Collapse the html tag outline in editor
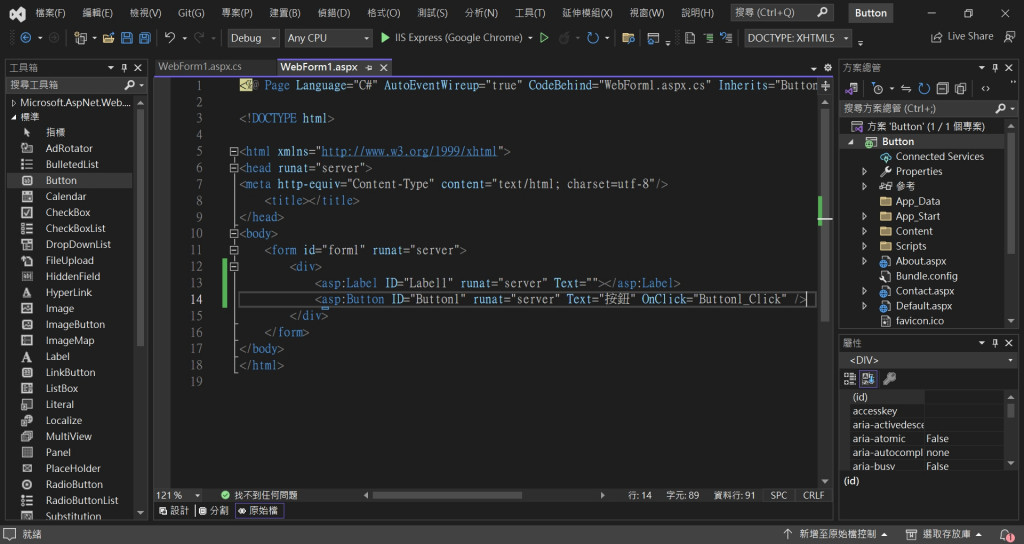1024x544 pixels. pyautogui.click(x=234, y=152)
